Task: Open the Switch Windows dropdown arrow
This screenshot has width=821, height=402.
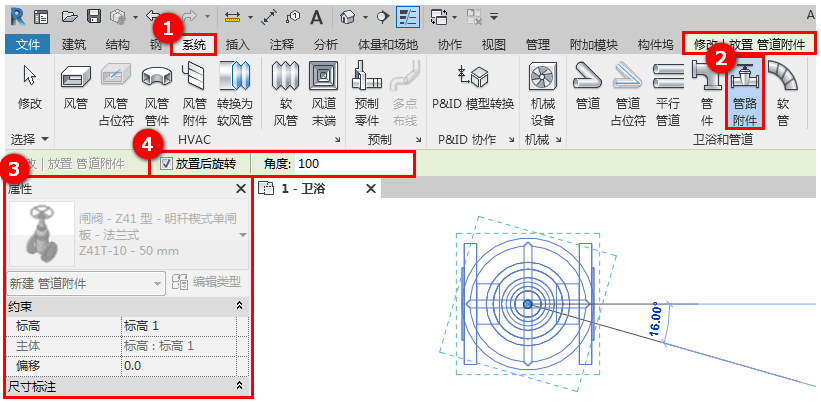Action: 454,17
